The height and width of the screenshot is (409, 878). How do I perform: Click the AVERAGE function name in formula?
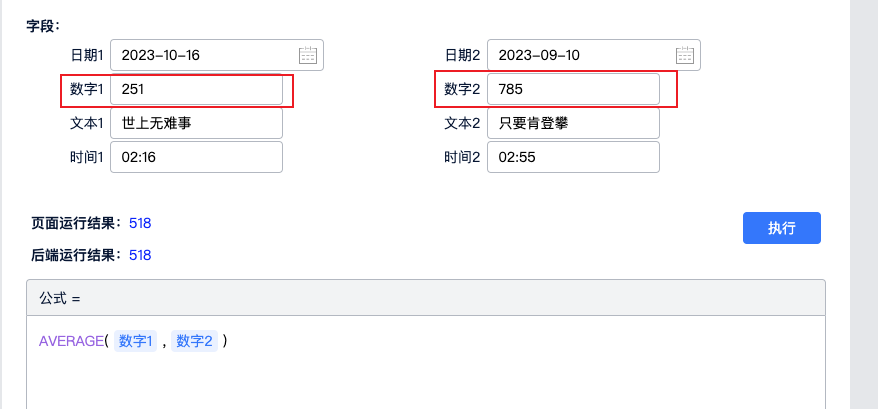pyautogui.click(x=71, y=341)
